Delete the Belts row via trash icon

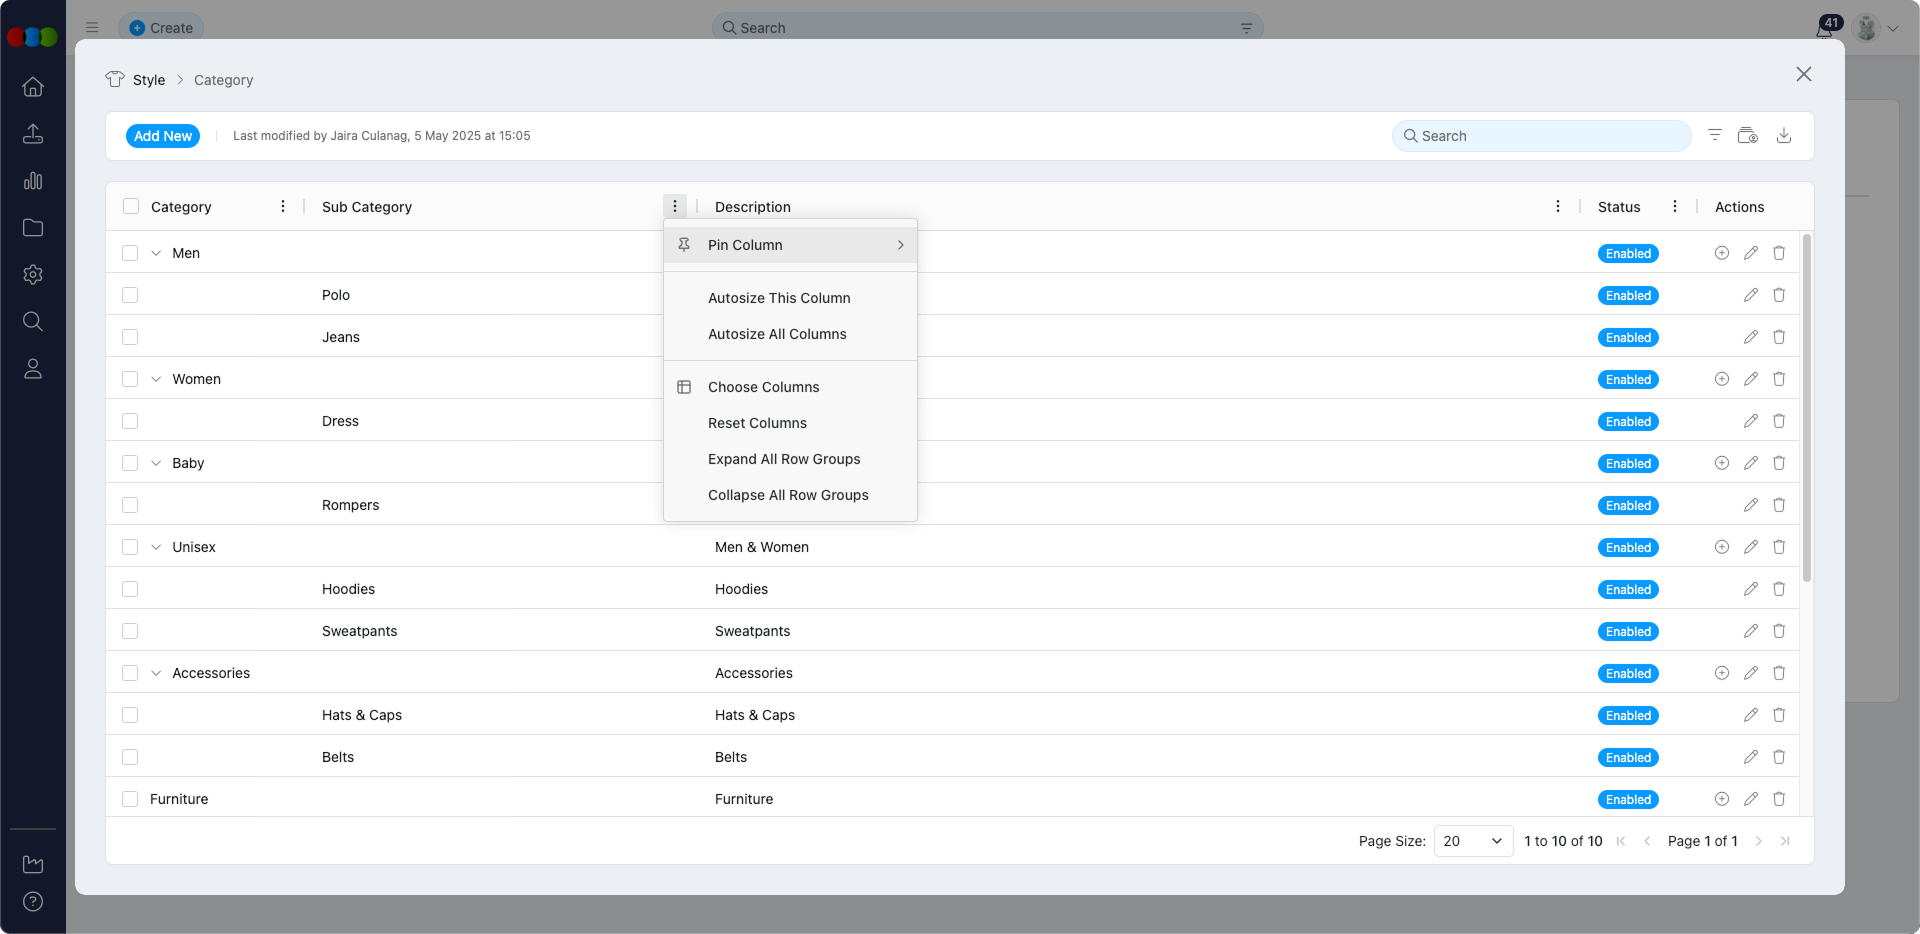pos(1779,757)
